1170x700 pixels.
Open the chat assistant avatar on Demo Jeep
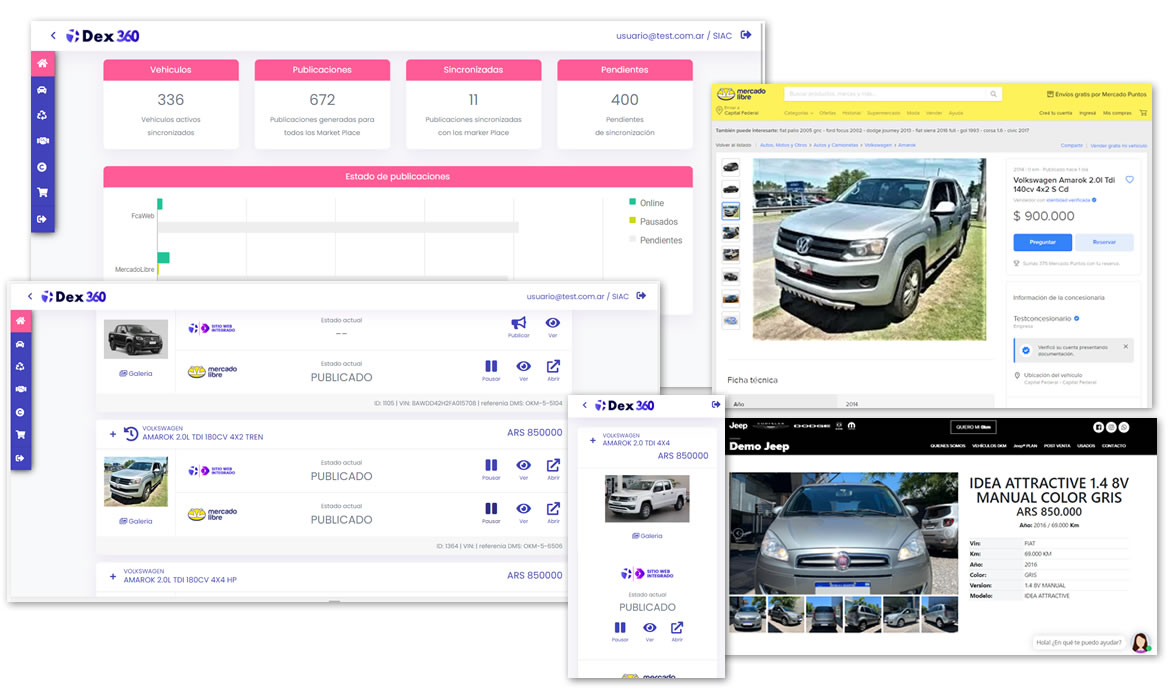[x=1141, y=643]
